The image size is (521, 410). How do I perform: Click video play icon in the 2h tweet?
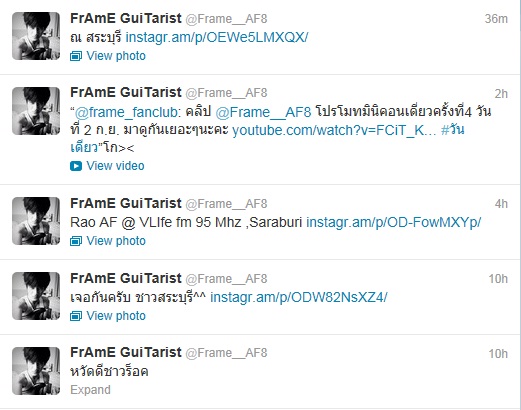pos(76,166)
